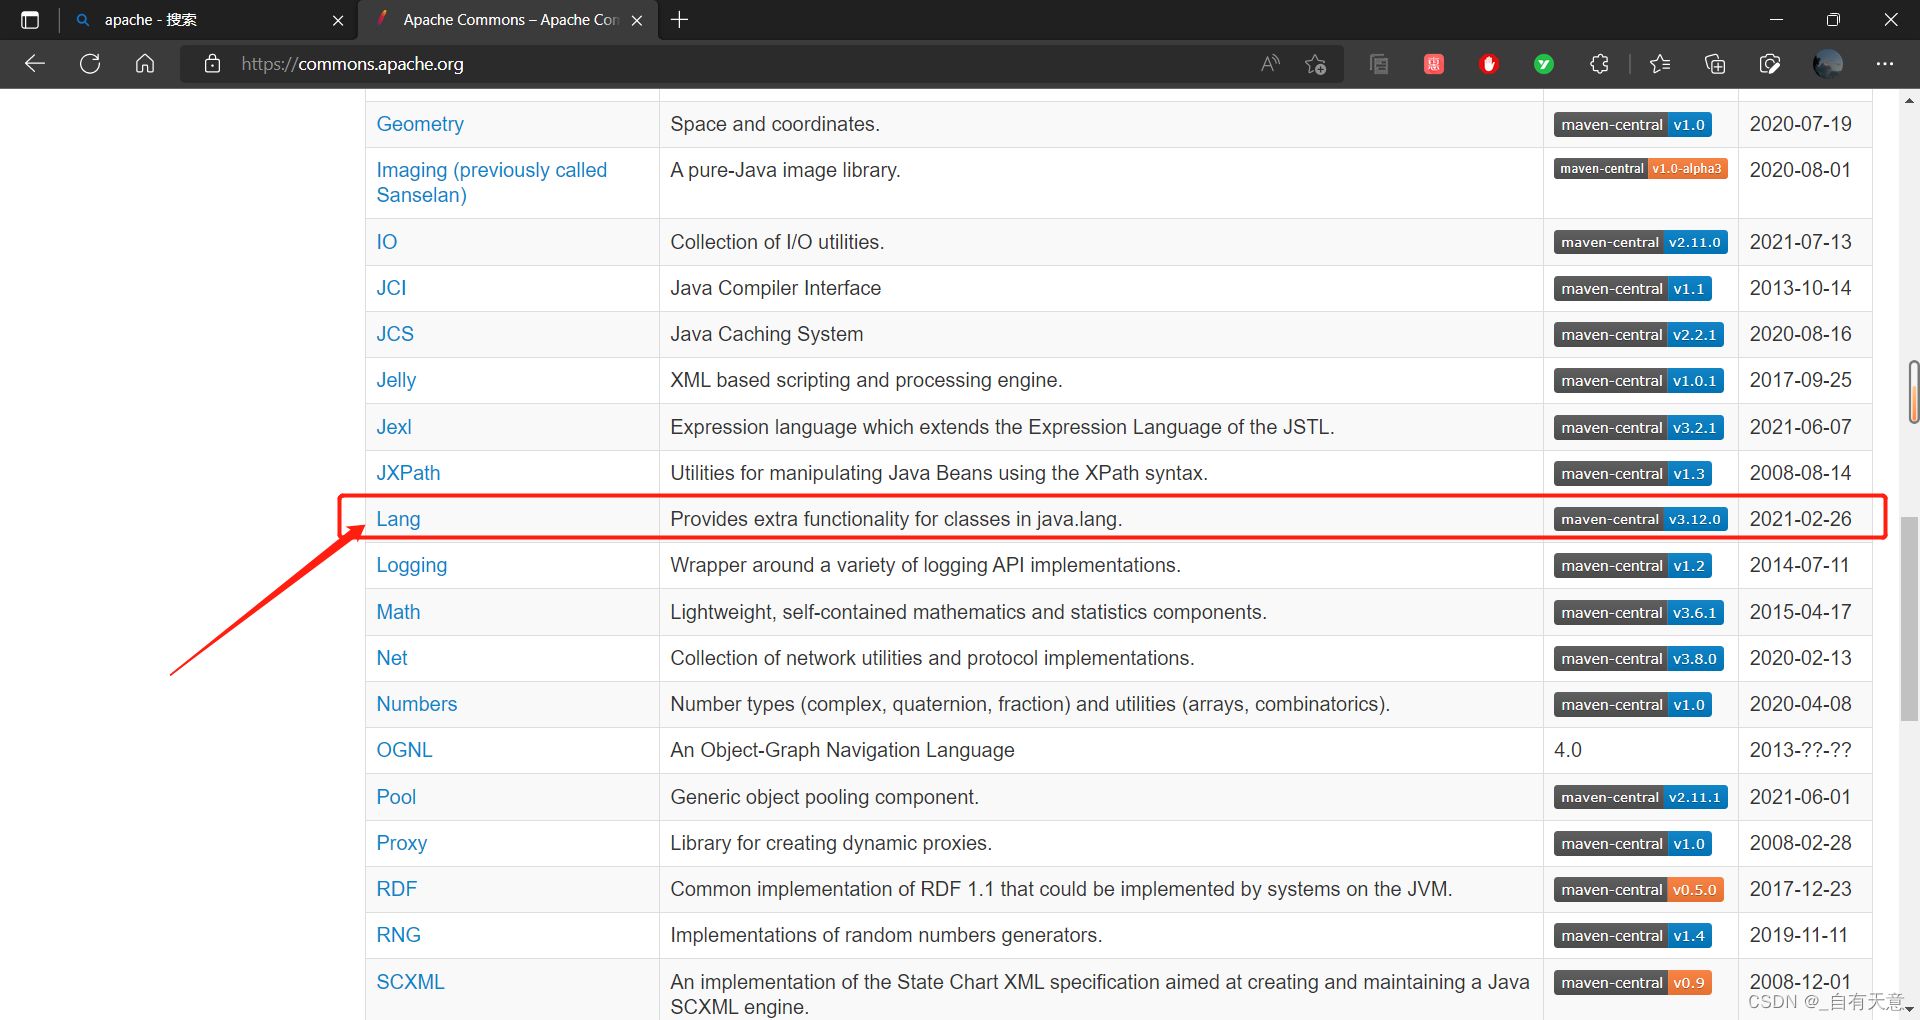Select the Lang release date 2021-02-26
This screenshot has height=1020, width=1920.
1800,519
